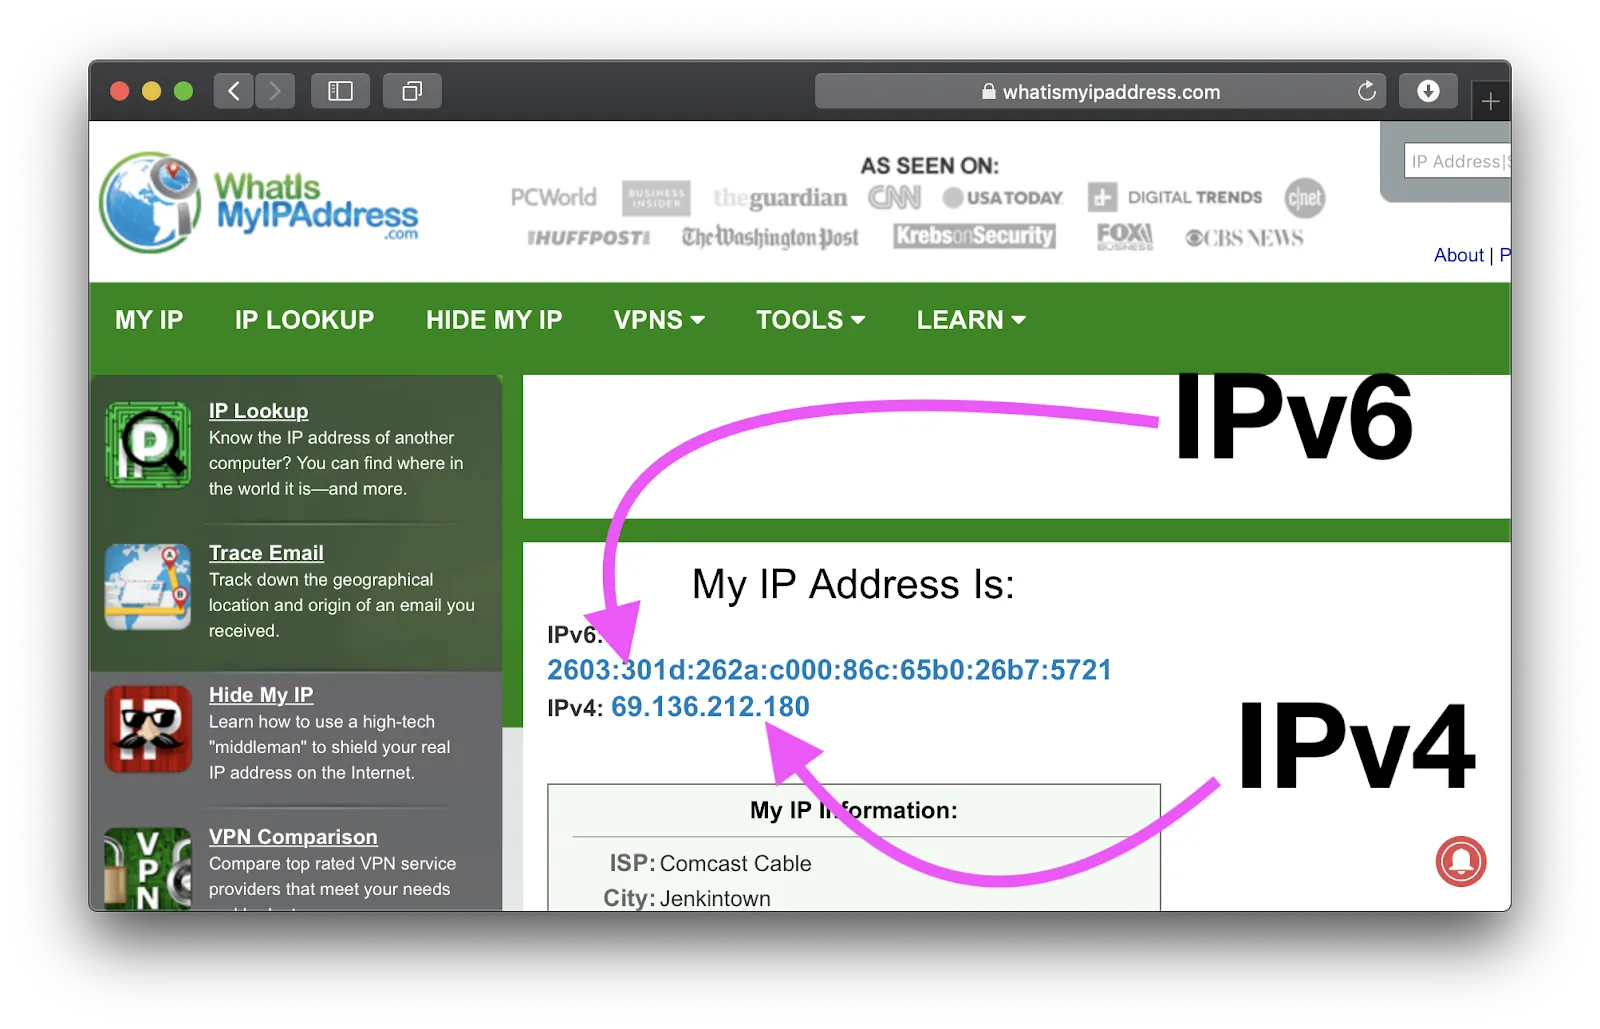Screen dimensions: 1600x1029
Task: Open the Safari downloads button
Action: pyautogui.click(x=1428, y=91)
